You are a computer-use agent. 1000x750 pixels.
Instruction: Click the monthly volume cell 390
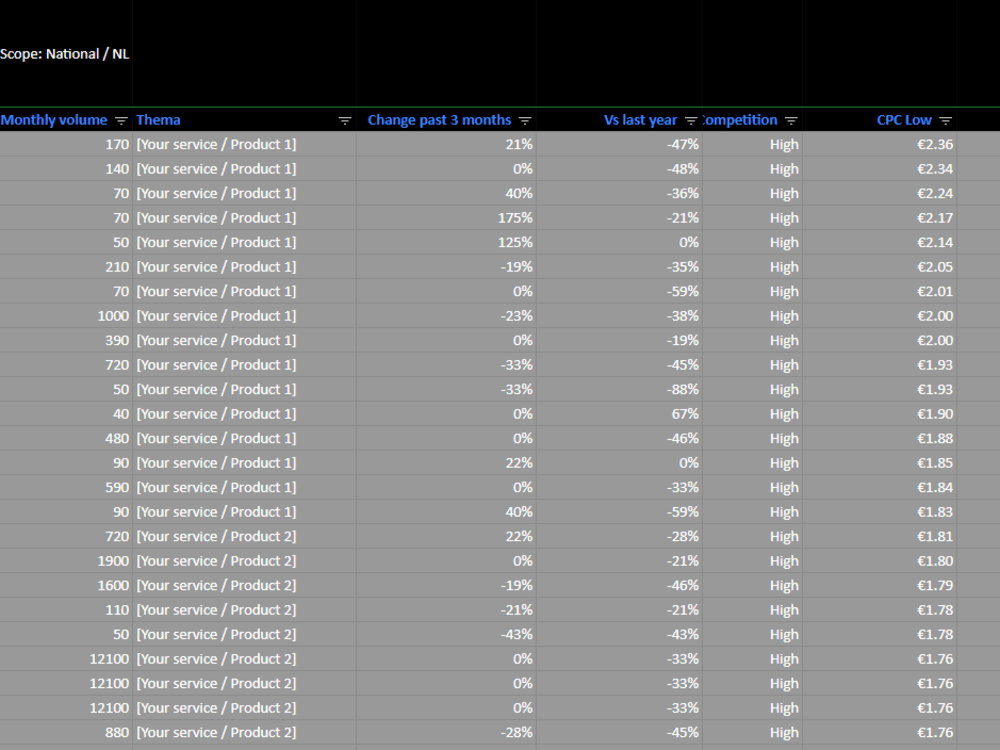pyautogui.click(x=66, y=341)
